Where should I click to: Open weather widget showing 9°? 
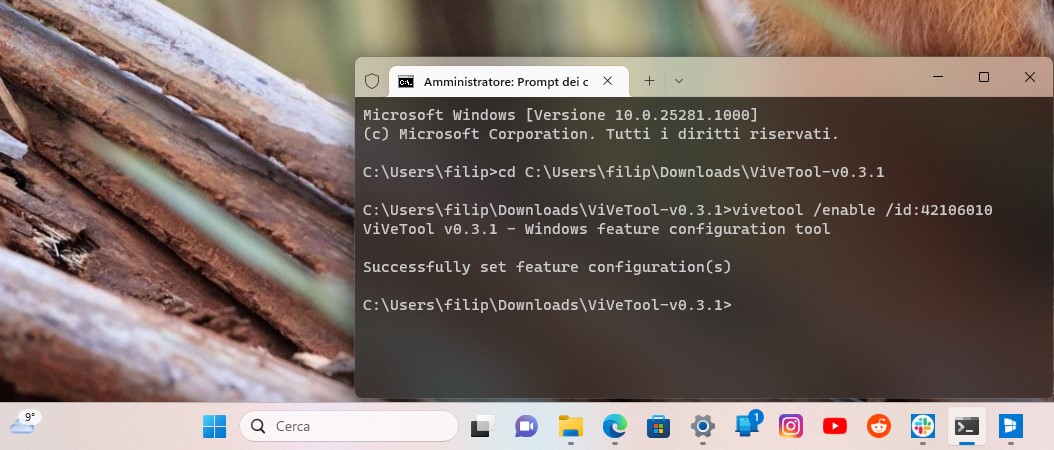tap(26, 422)
